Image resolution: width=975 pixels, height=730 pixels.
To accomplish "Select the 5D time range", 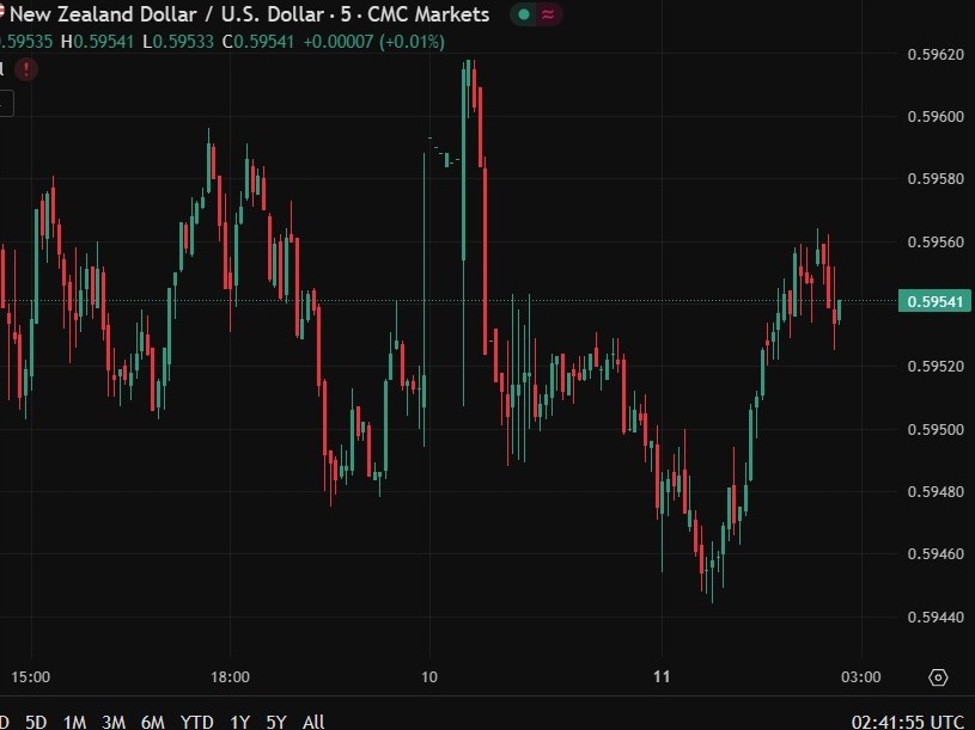I will point(36,721).
